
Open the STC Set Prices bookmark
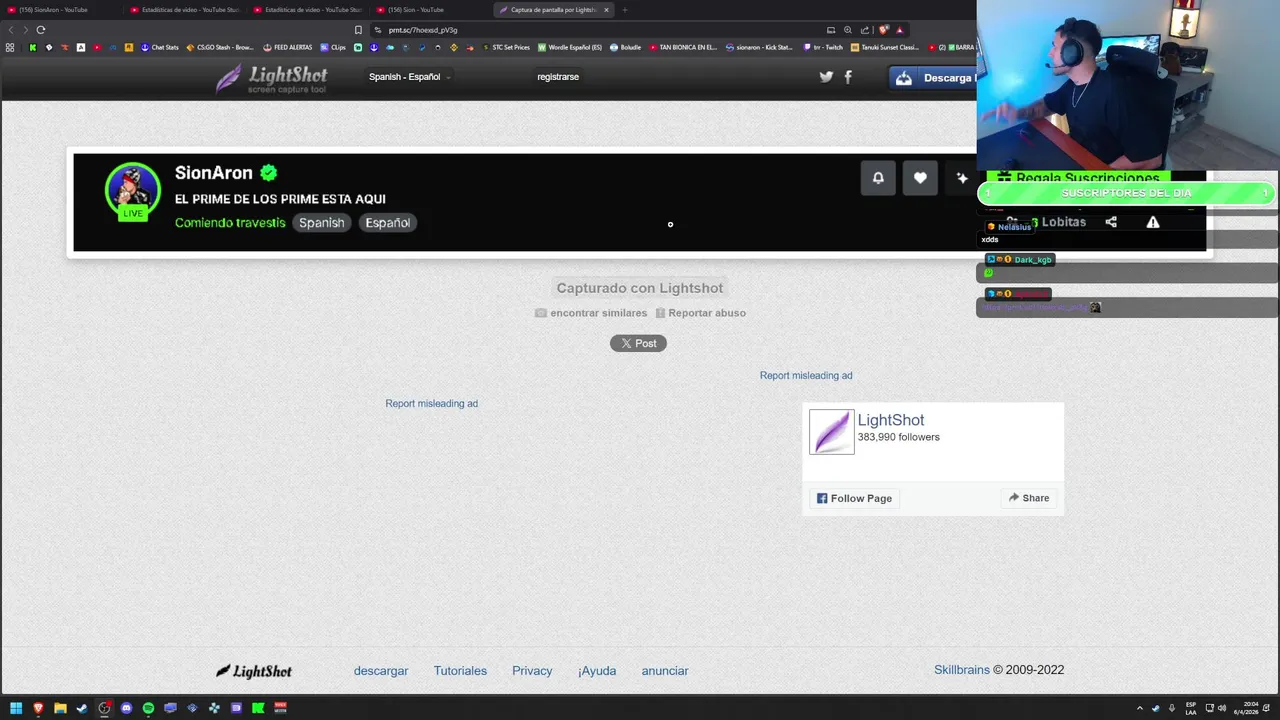(x=506, y=47)
